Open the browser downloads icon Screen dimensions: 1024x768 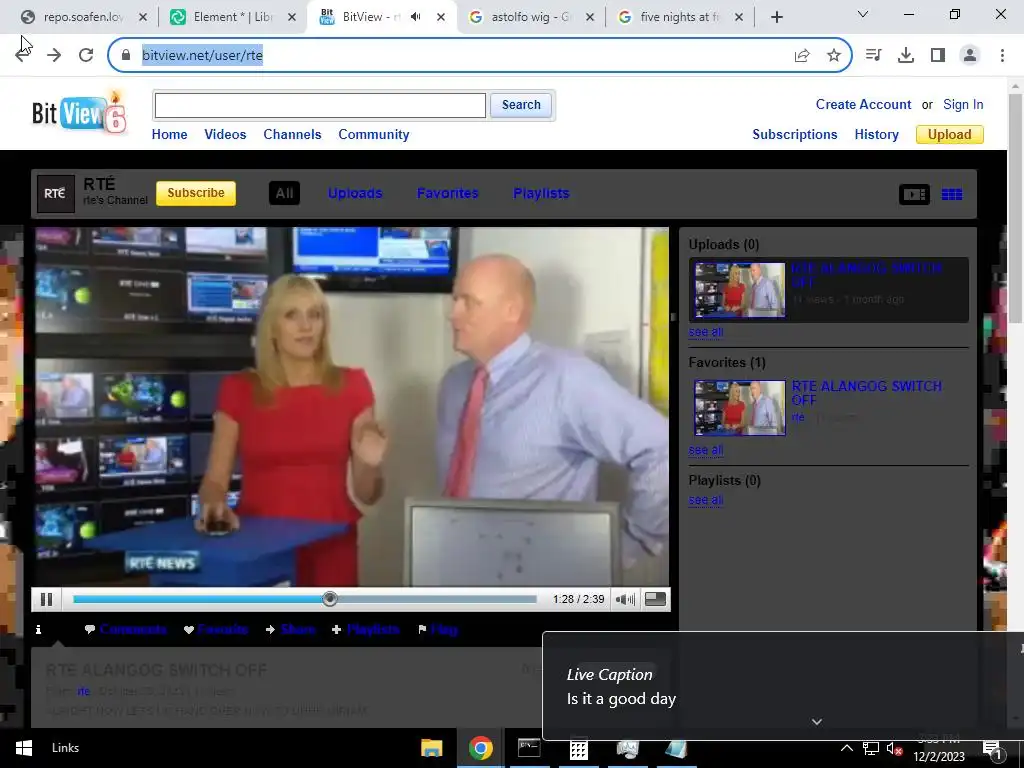[x=906, y=55]
